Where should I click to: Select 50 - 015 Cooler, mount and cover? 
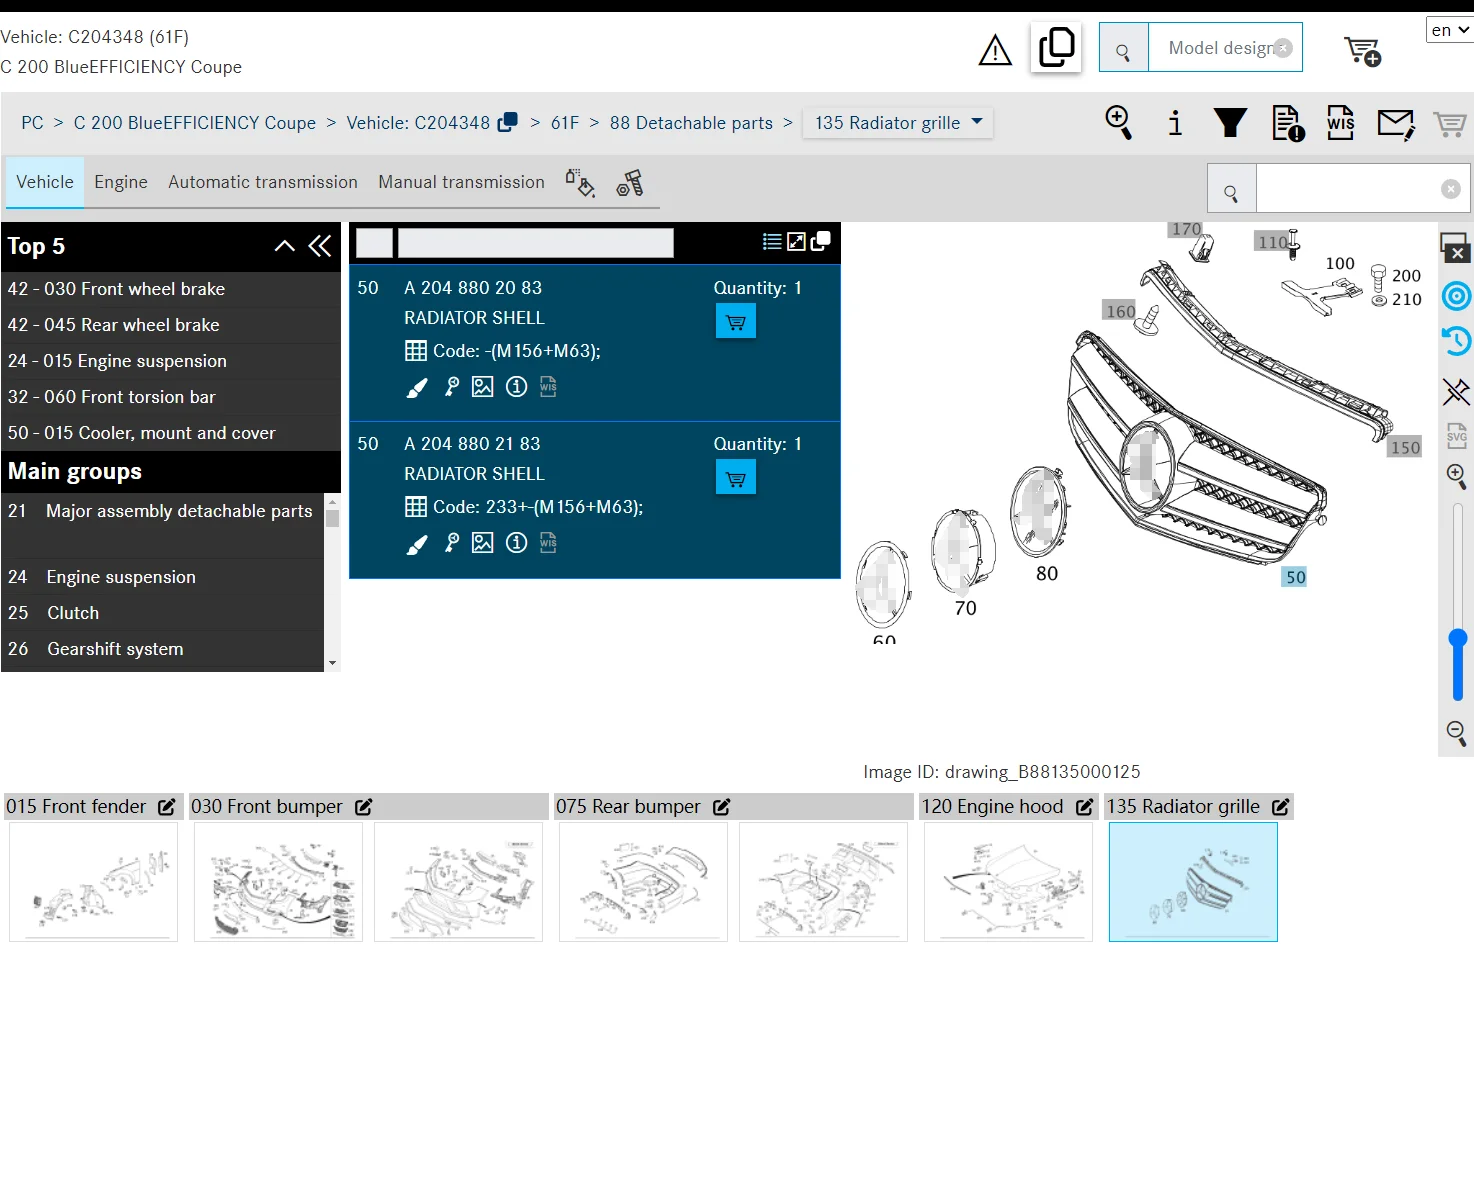[170, 433]
